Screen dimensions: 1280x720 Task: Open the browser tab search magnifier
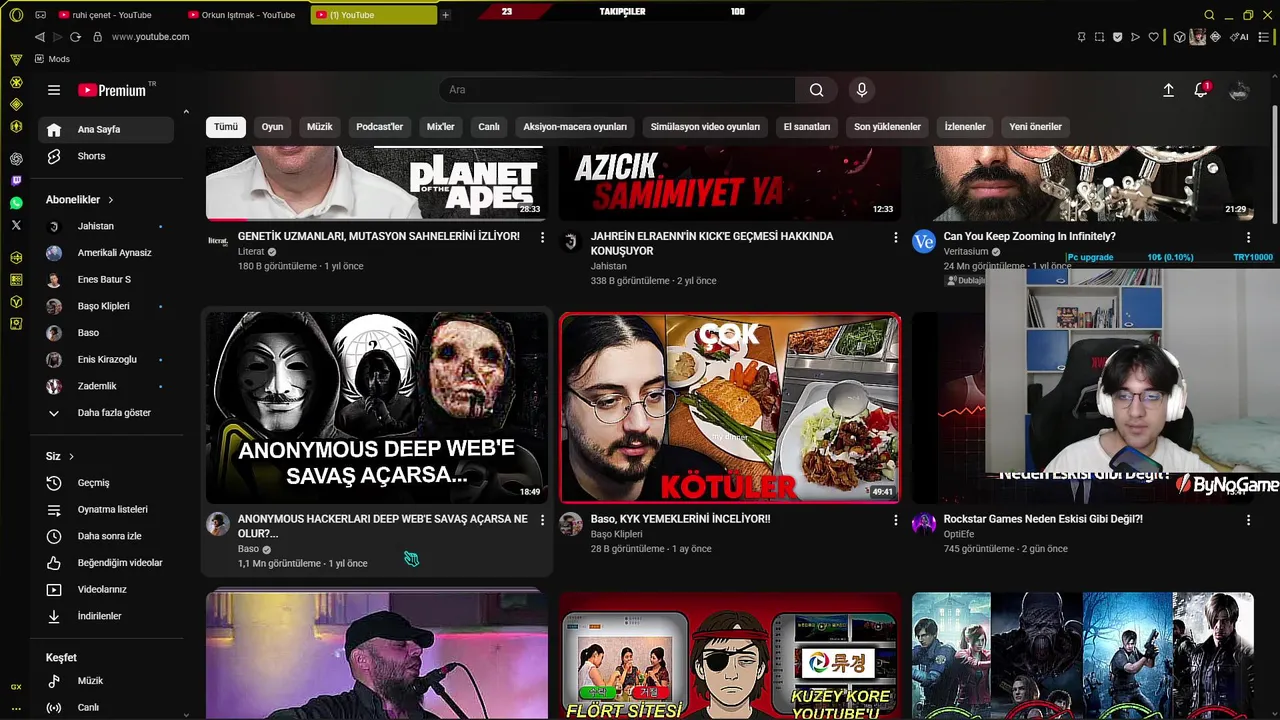coord(1209,15)
